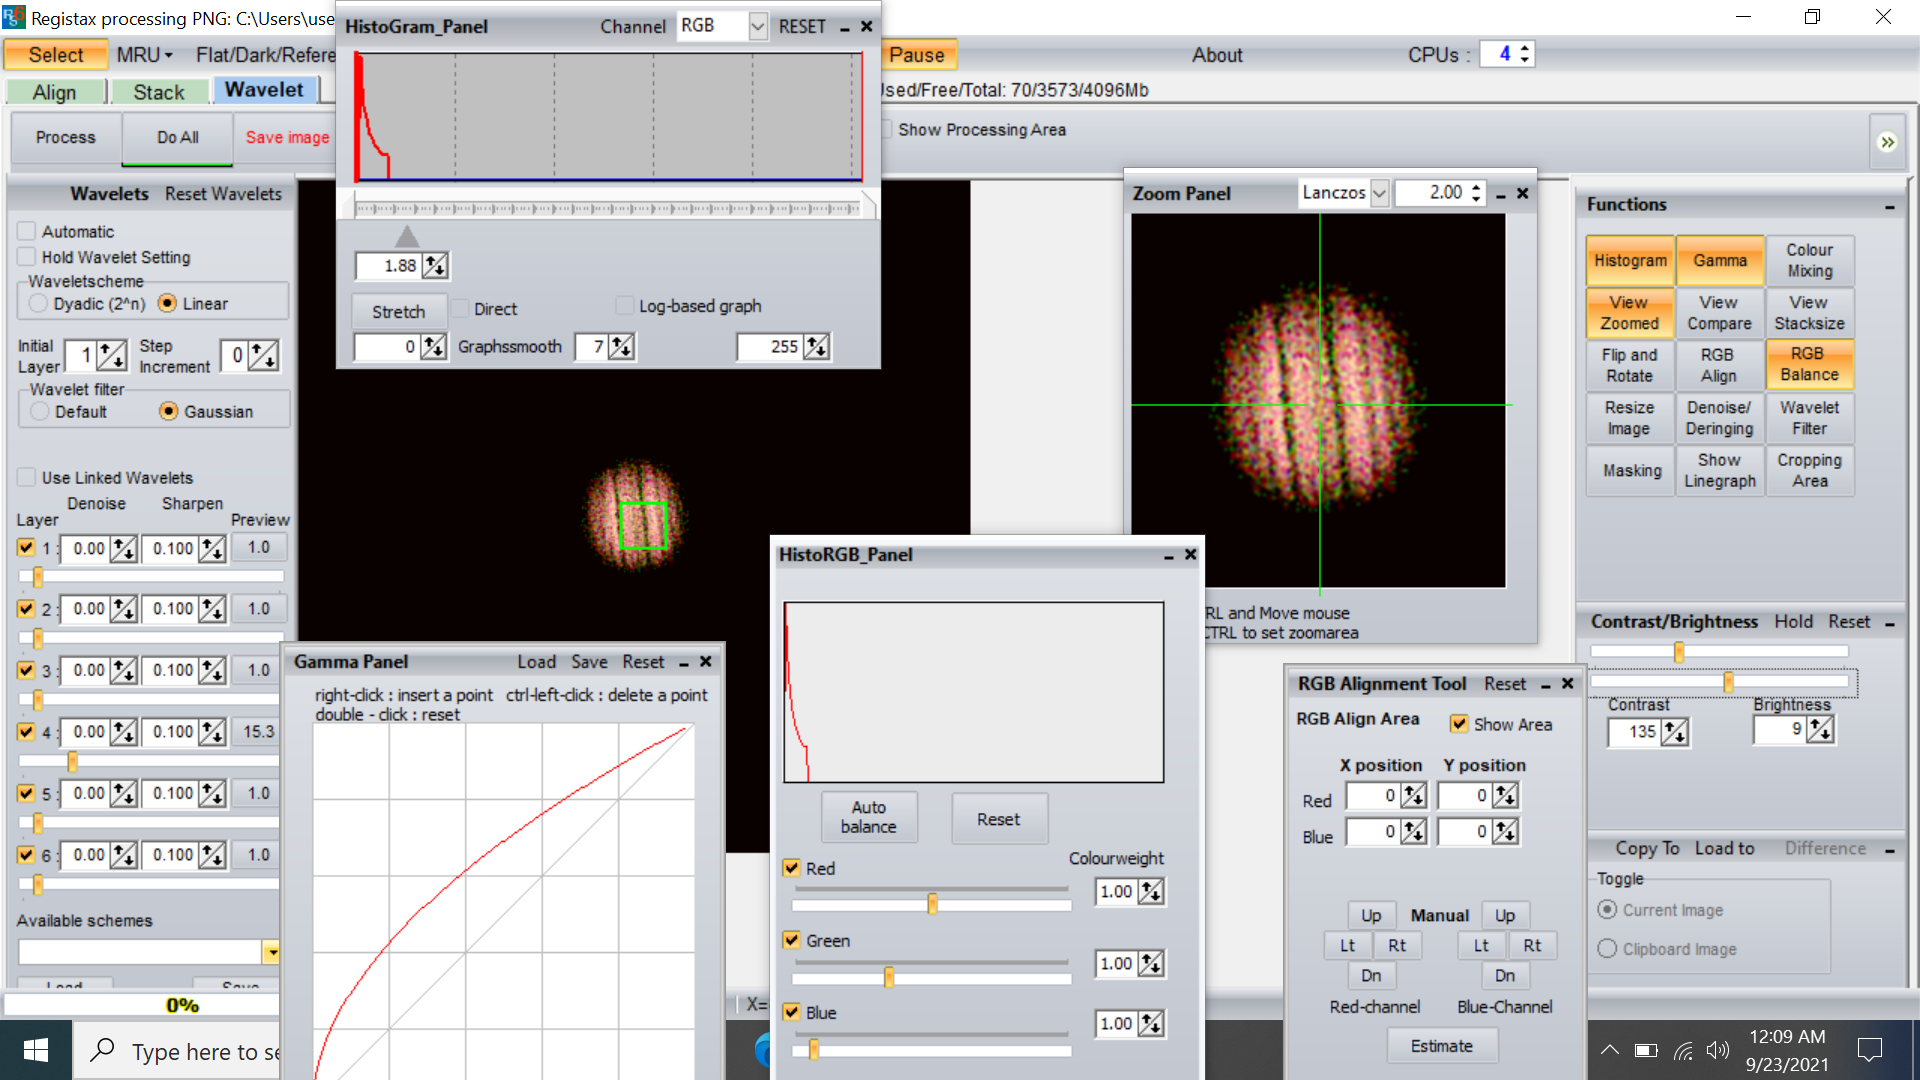This screenshot has width=1920, height=1080.
Task: Collapse the Functions panel
Action: pos(1889,206)
